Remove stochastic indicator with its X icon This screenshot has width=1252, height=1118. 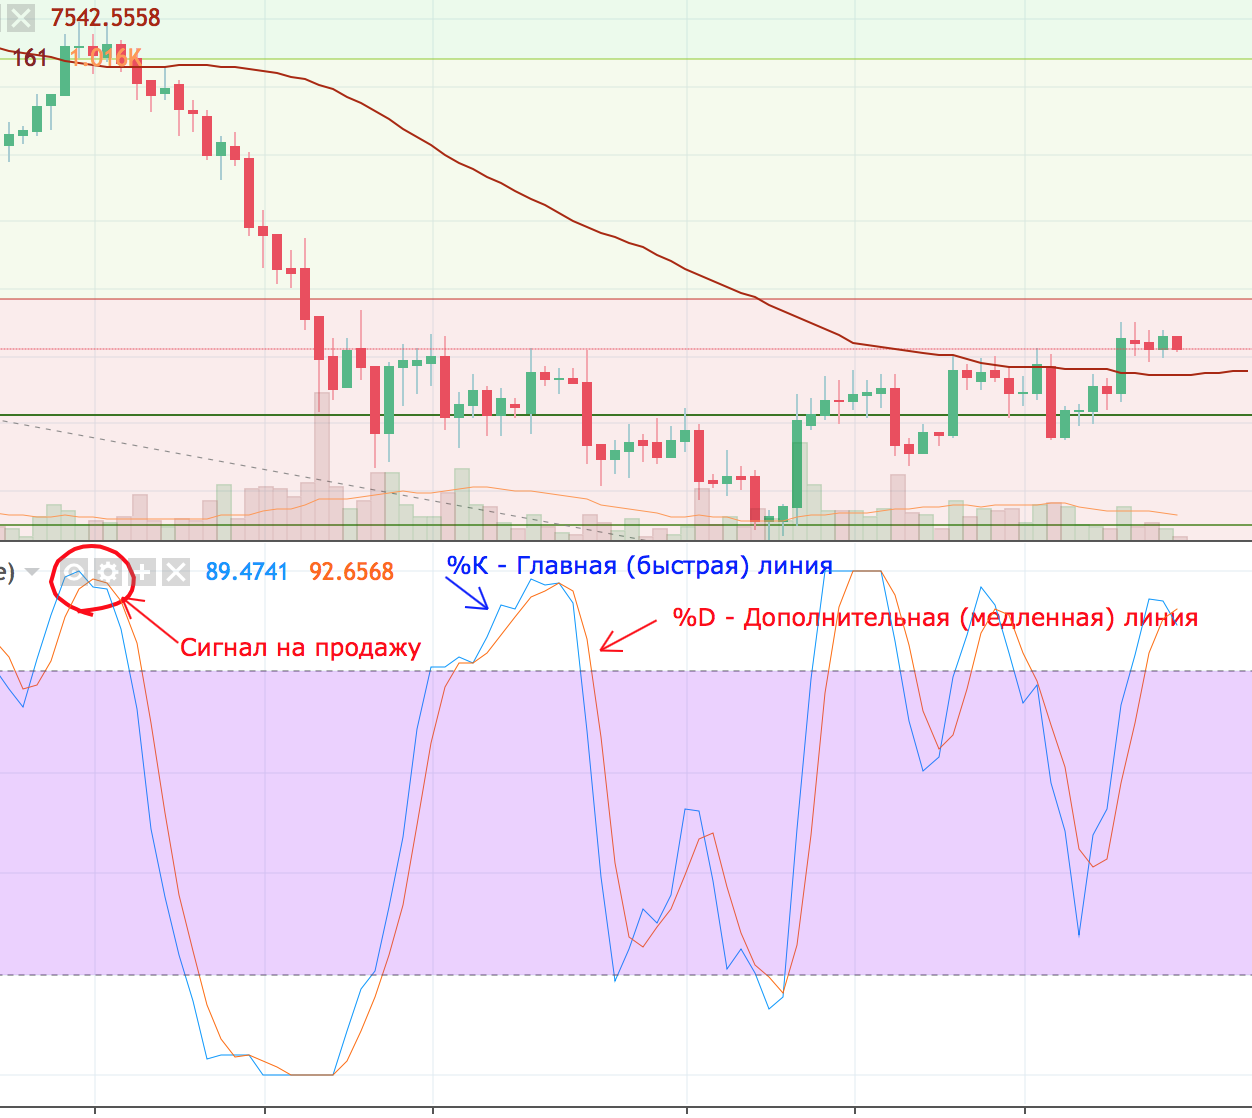pyautogui.click(x=176, y=572)
